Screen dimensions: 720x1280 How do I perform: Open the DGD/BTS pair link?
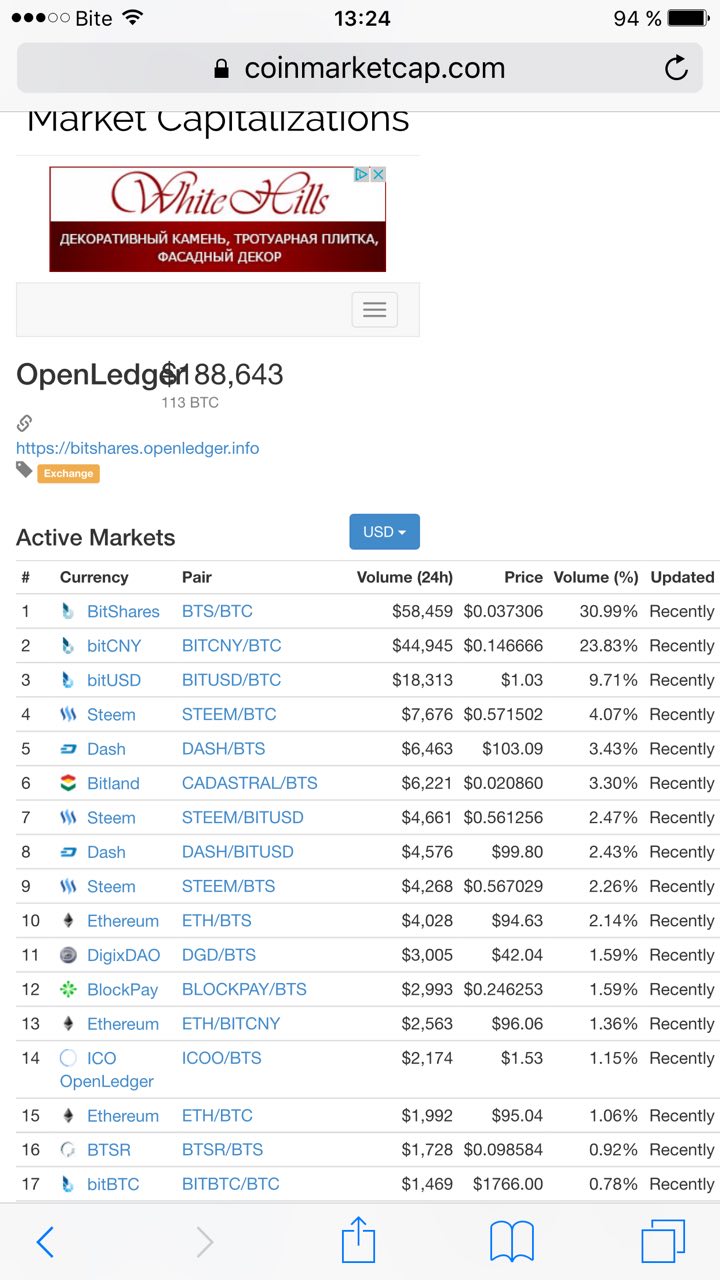point(219,955)
